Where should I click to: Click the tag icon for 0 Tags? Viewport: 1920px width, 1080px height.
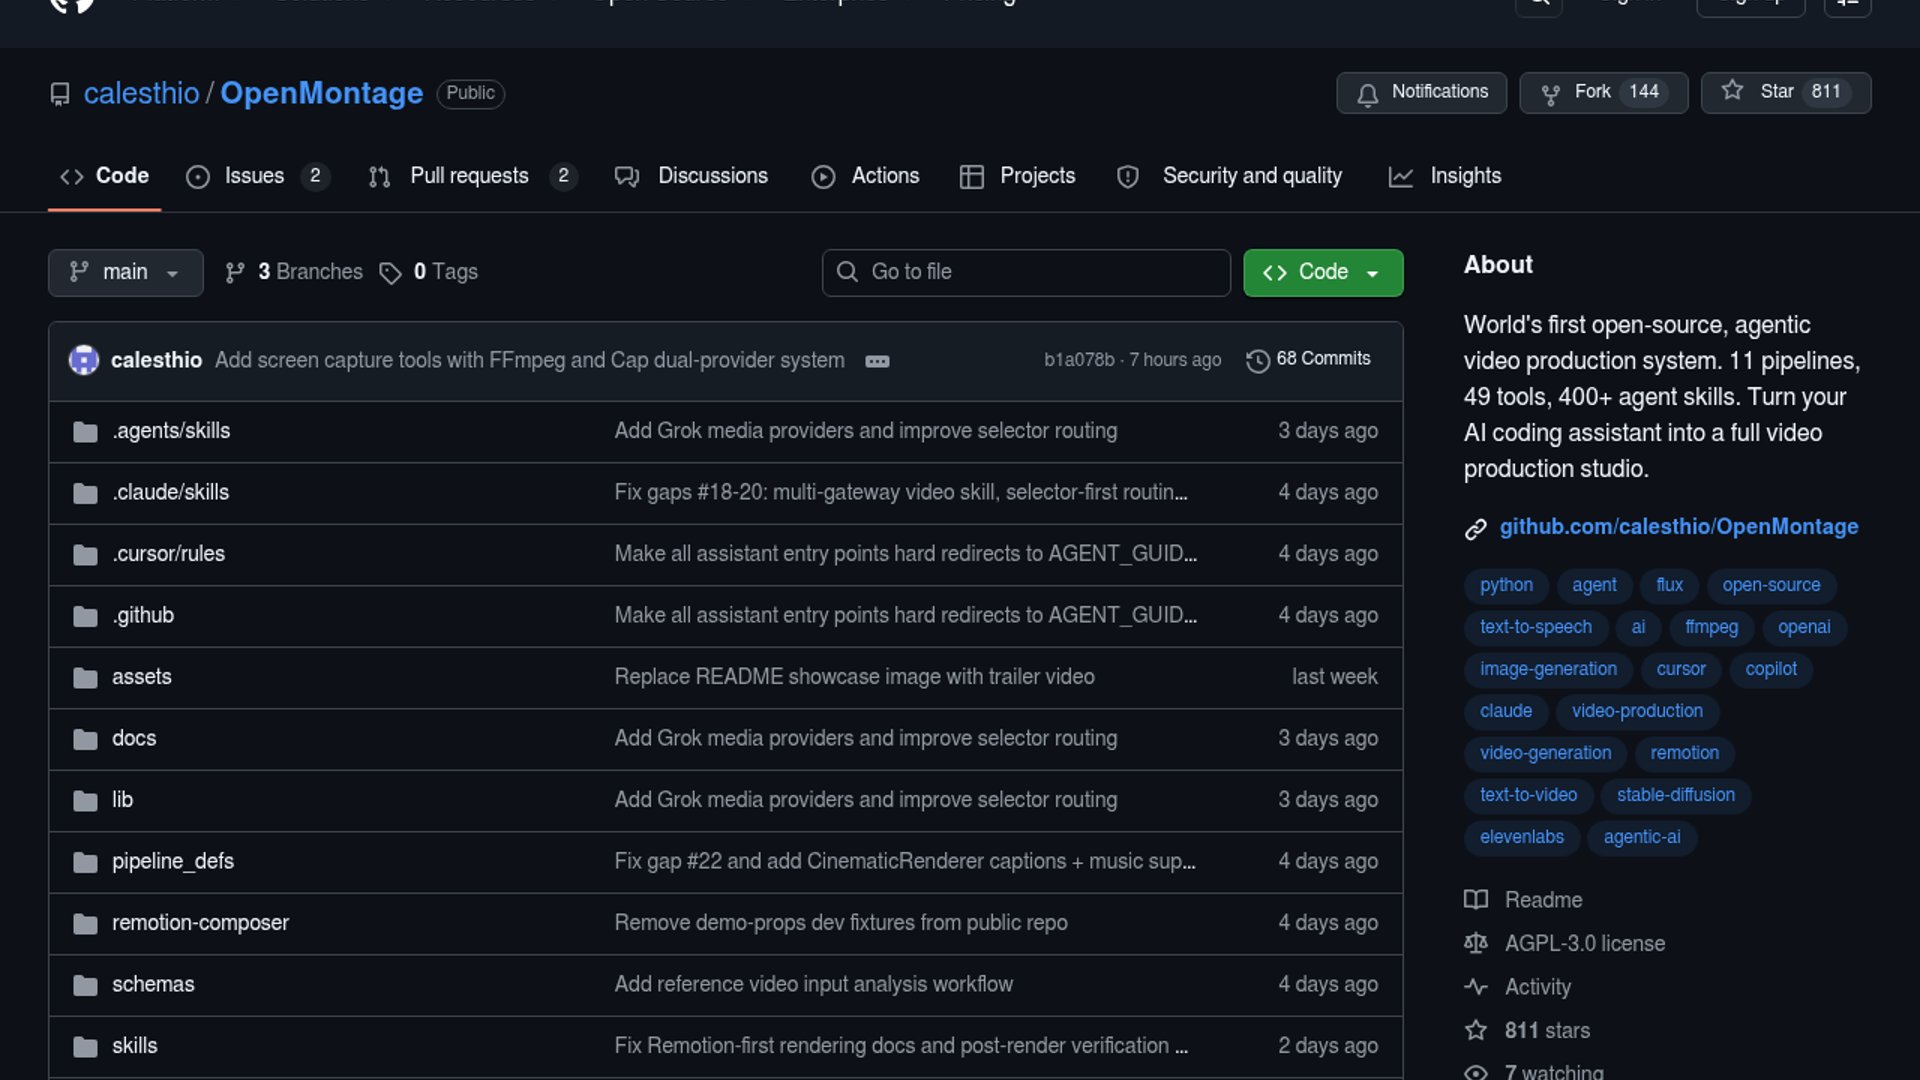click(390, 273)
